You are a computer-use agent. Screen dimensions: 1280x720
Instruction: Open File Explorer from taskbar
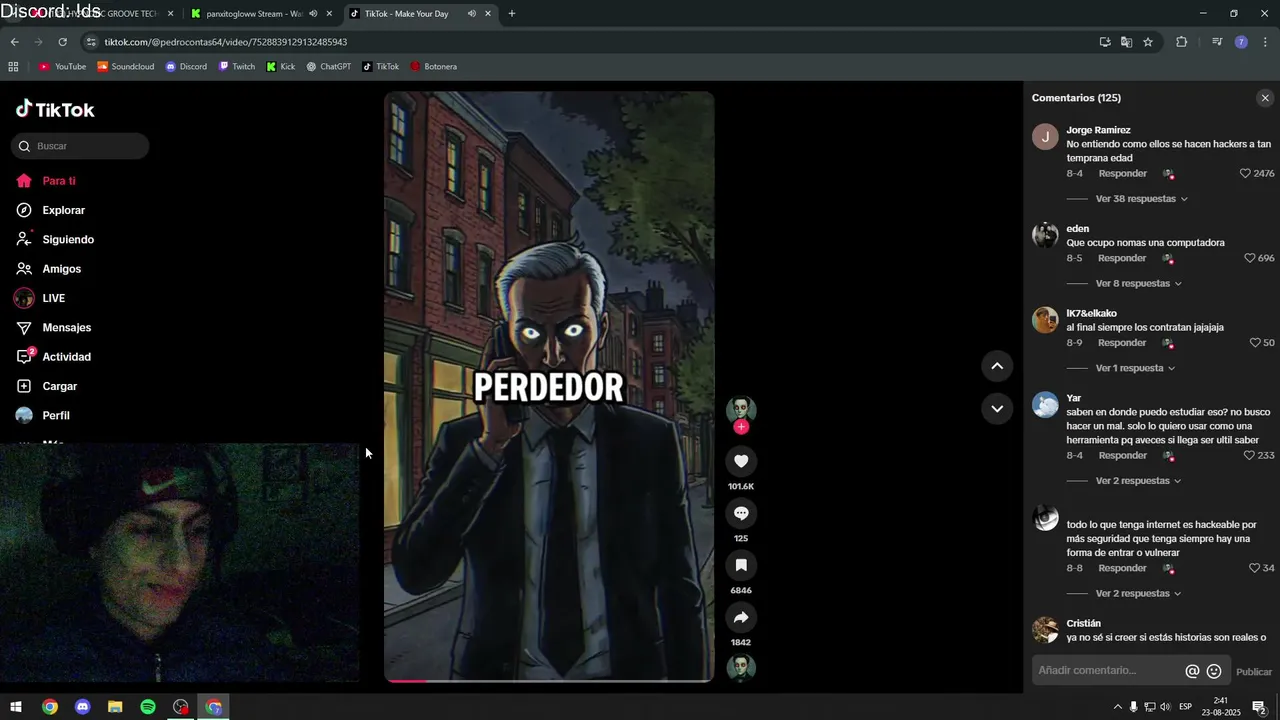[115, 707]
